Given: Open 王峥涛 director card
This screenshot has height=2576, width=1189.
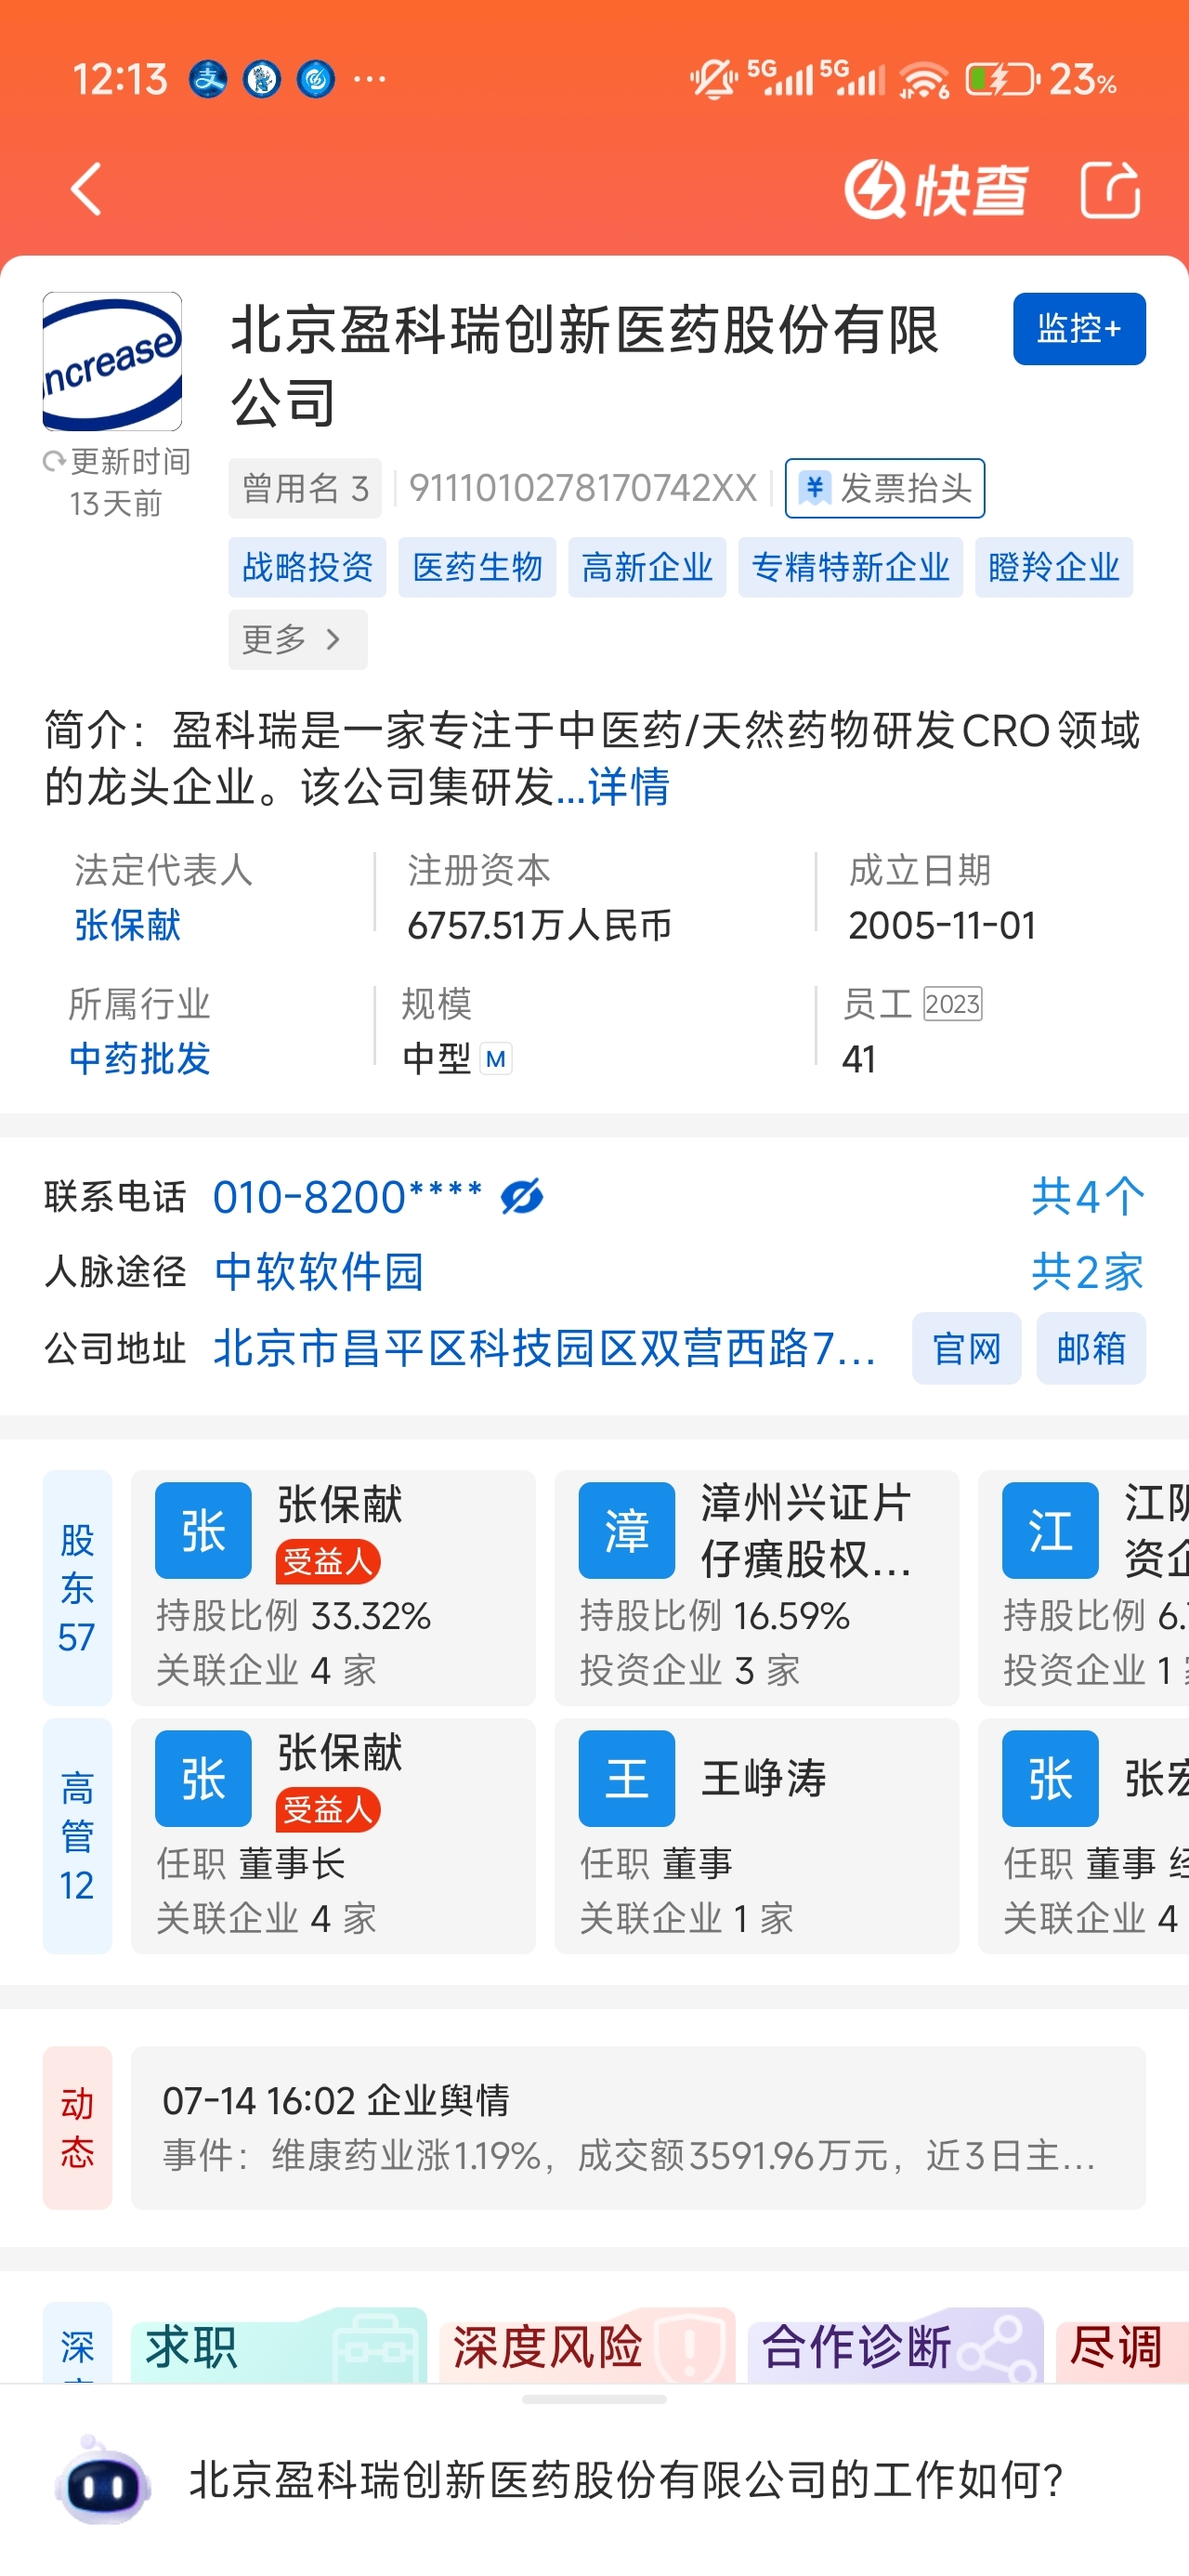Looking at the screenshot, I should 757,1835.
